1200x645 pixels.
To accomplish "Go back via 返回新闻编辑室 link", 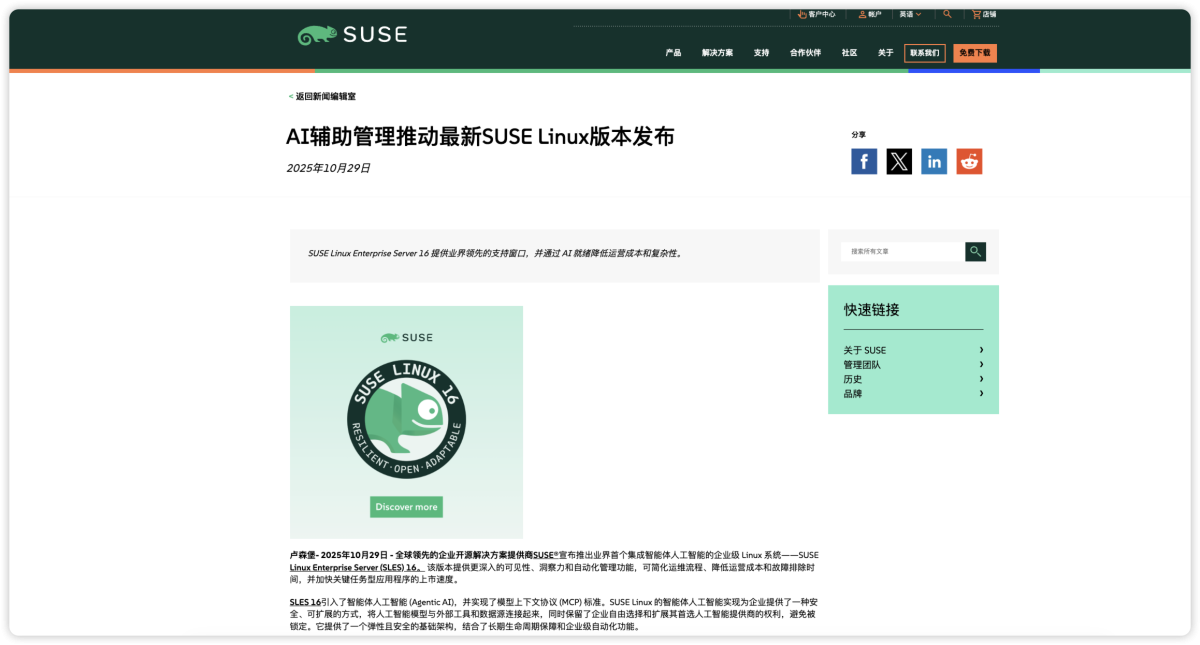I will tap(323, 97).
